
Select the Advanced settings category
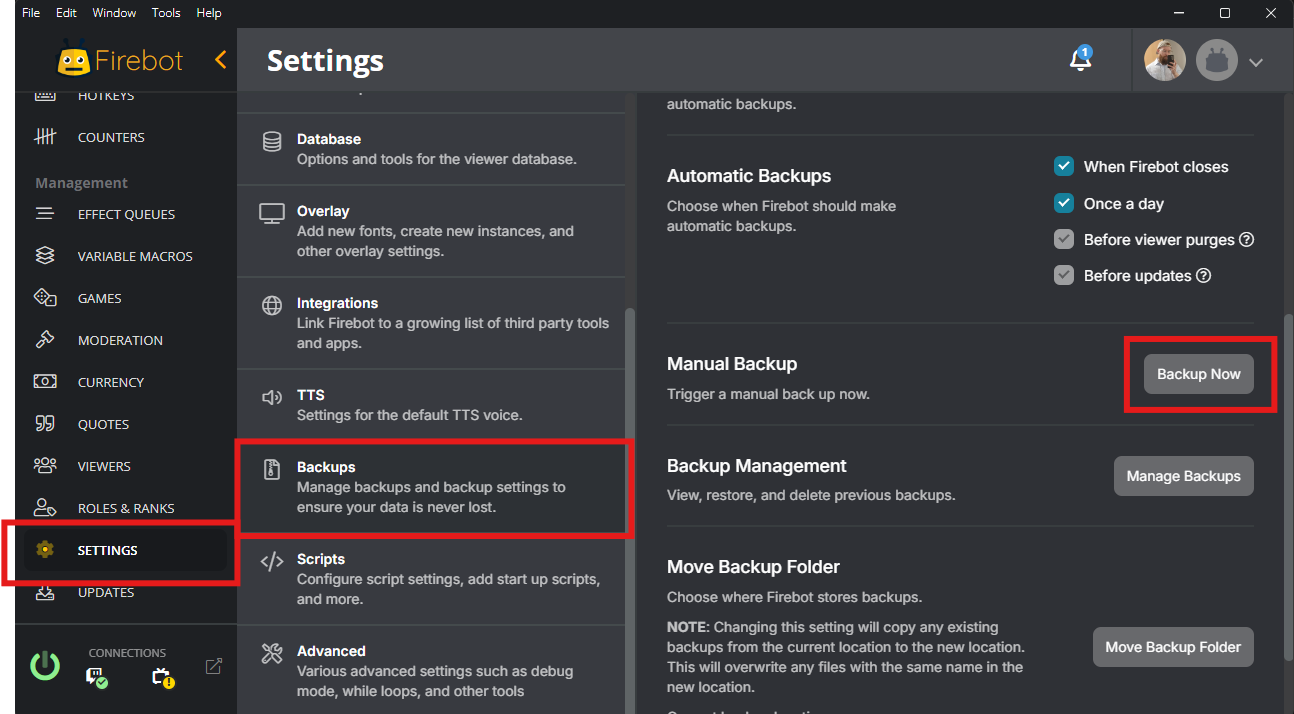(x=431, y=670)
